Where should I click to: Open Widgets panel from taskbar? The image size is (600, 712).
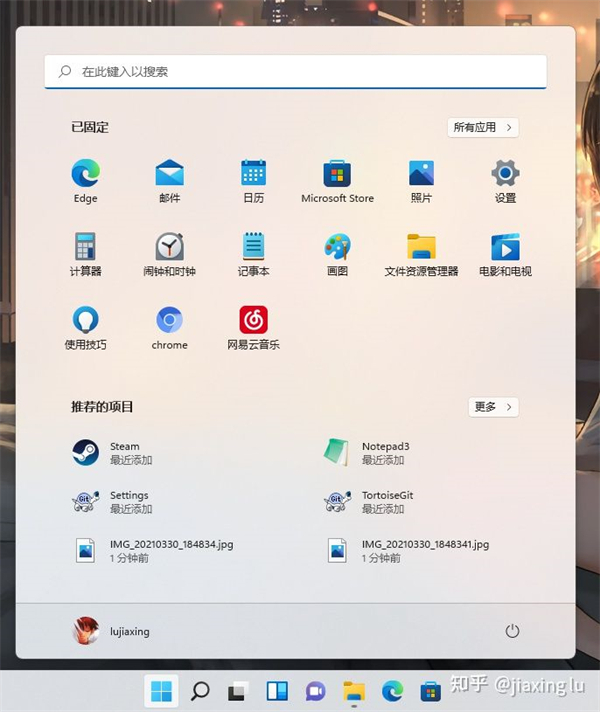click(277, 692)
